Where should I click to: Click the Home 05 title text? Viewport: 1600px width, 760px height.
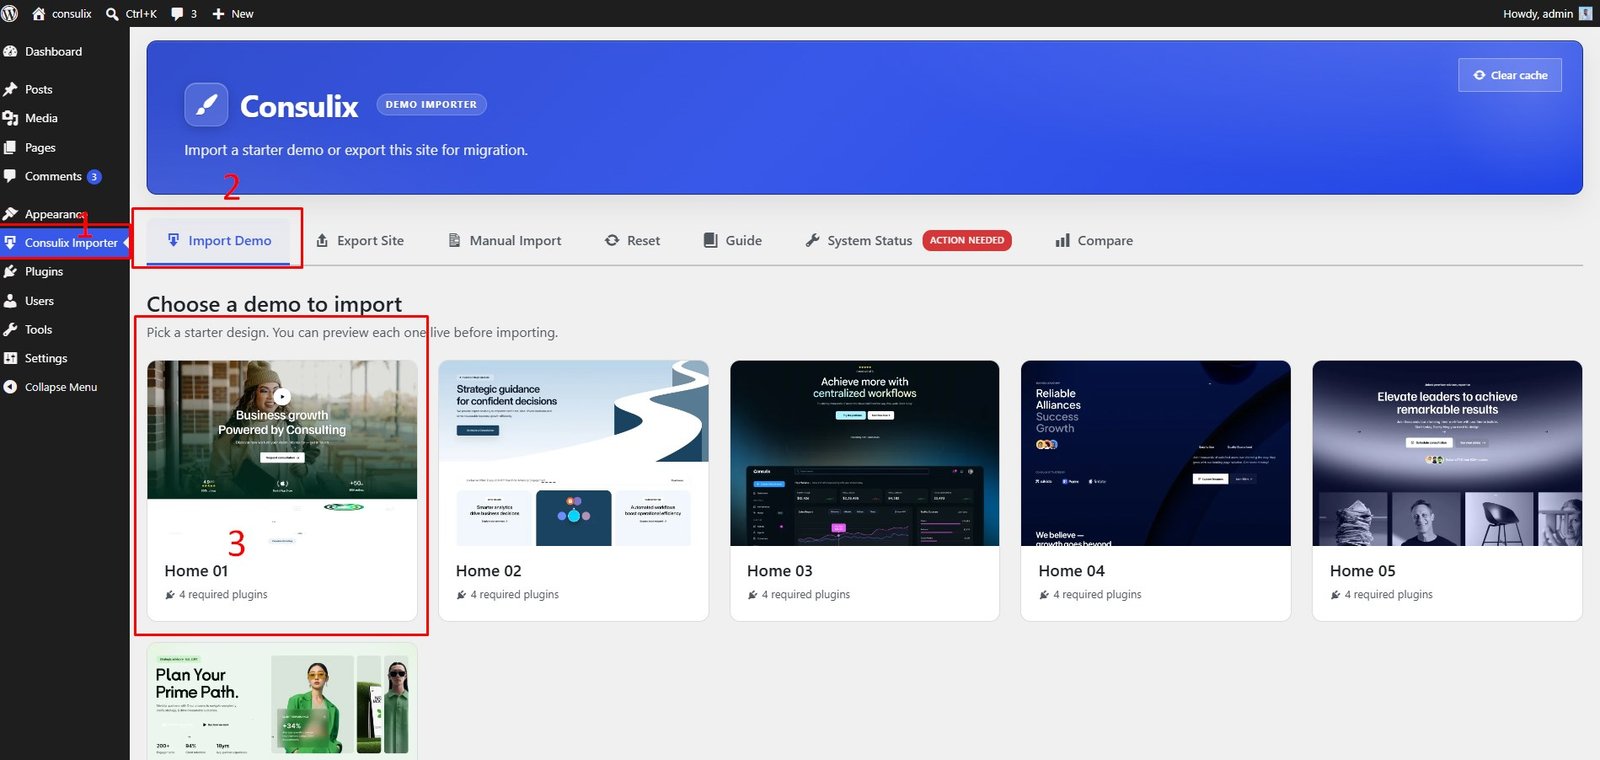[1362, 571]
